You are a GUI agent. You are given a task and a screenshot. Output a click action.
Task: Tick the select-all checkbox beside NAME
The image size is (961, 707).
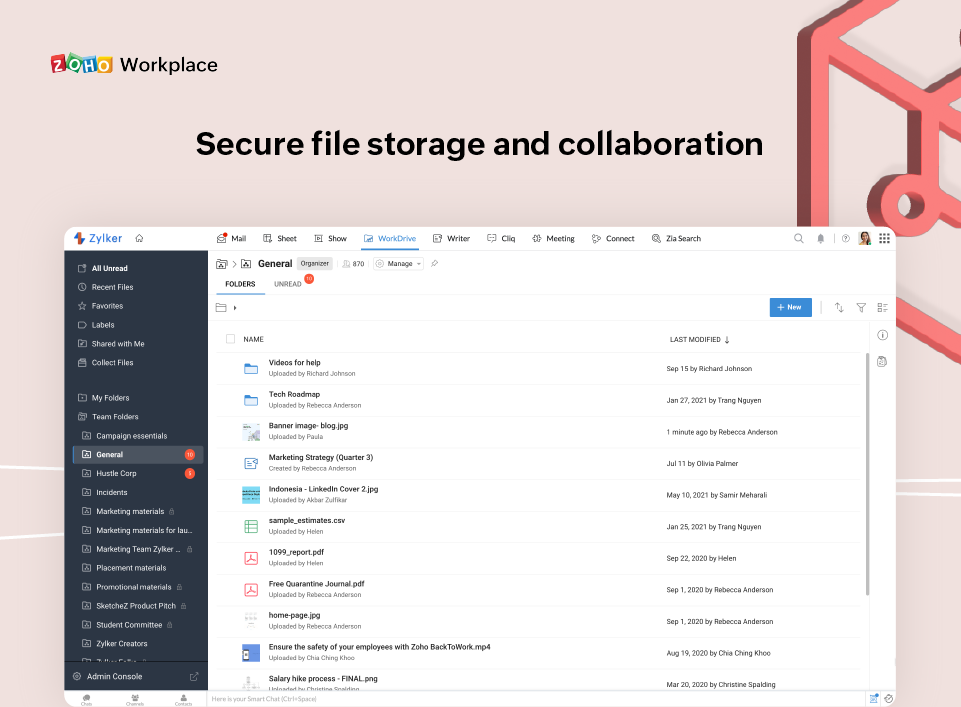point(230,339)
